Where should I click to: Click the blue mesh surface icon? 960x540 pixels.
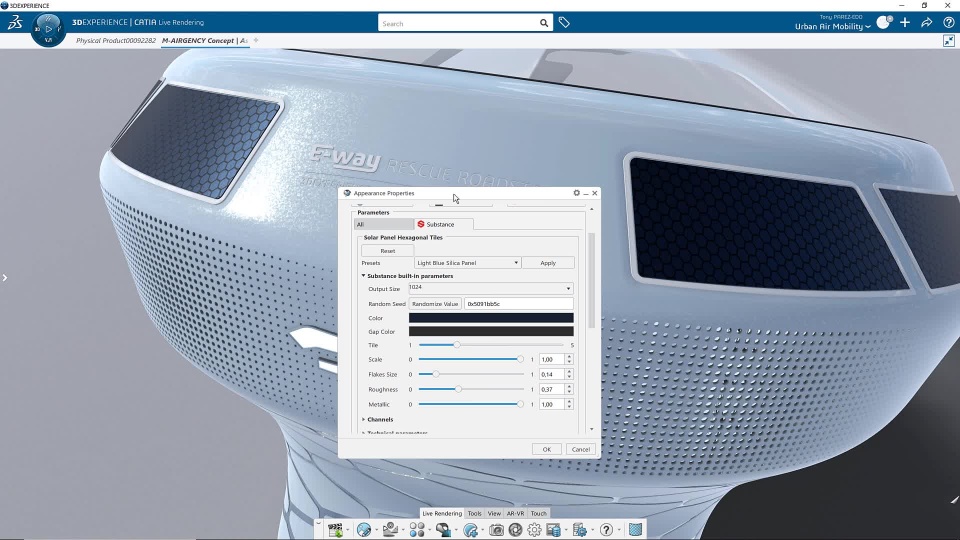coord(635,530)
